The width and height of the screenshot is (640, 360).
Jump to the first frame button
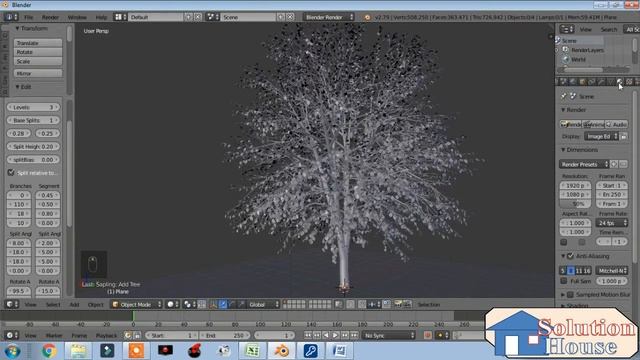click(x=308, y=336)
